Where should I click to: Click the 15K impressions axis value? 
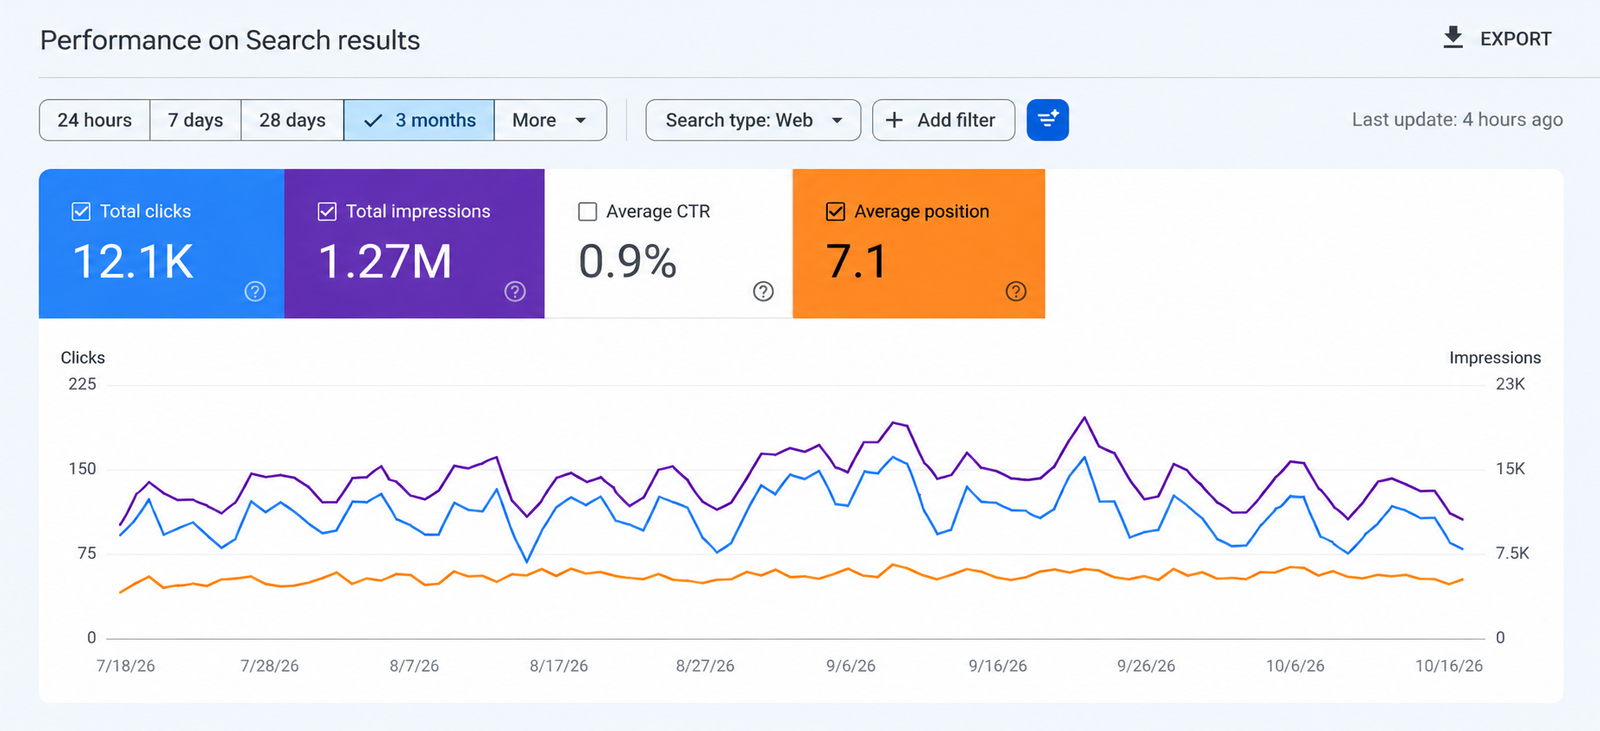[1510, 469]
